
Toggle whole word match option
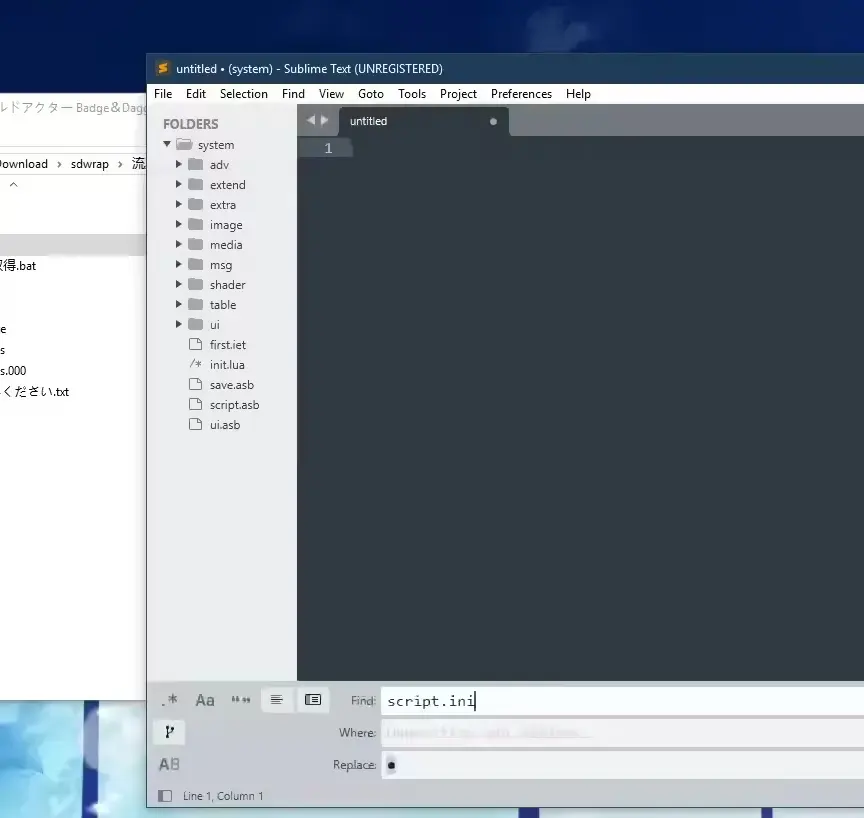click(x=241, y=700)
